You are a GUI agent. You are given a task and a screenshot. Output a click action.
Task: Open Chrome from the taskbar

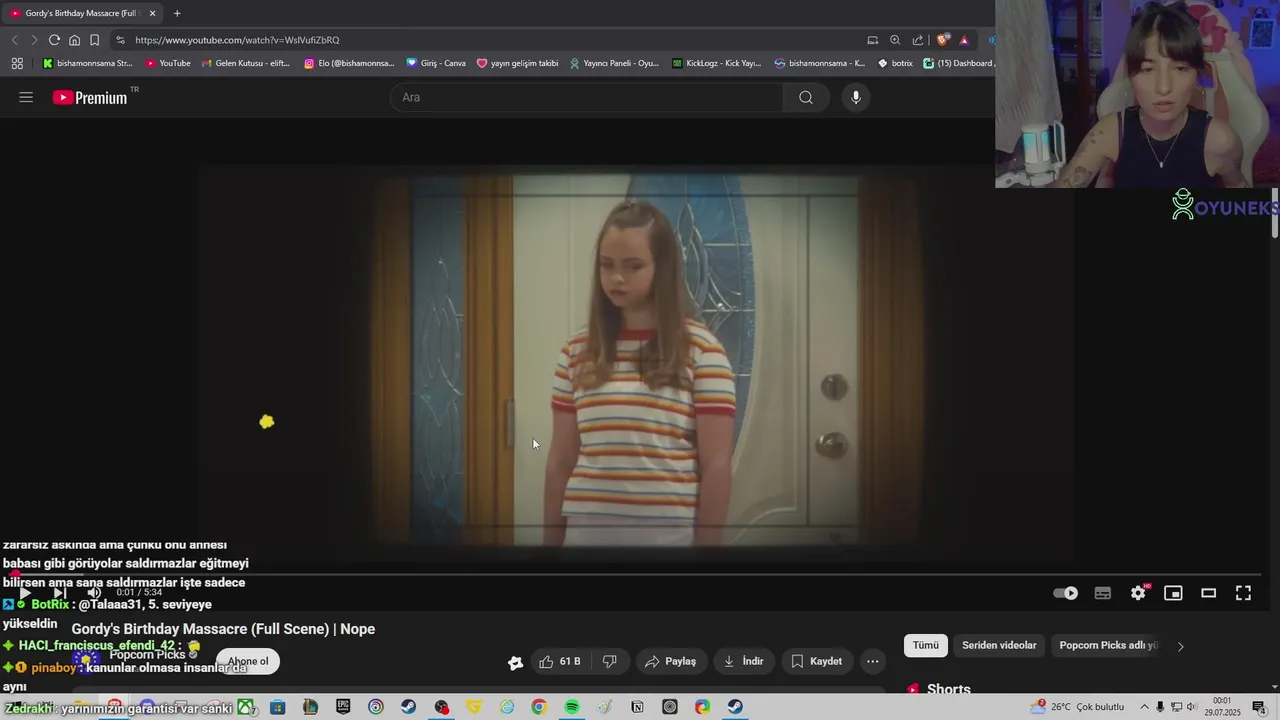[x=539, y=707]
